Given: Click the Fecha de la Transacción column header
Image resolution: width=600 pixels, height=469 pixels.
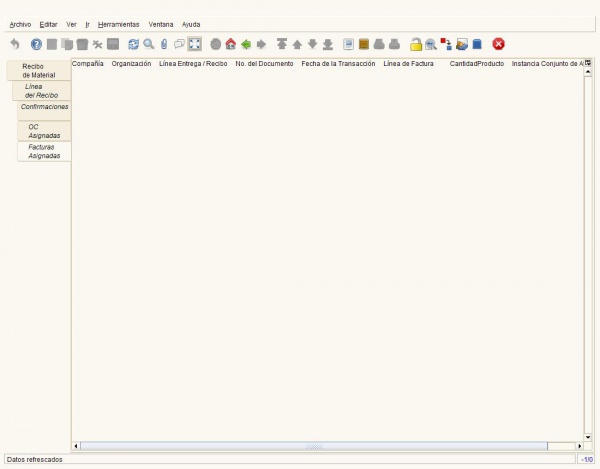Looking at the screenshot, I should click(338, 63).
